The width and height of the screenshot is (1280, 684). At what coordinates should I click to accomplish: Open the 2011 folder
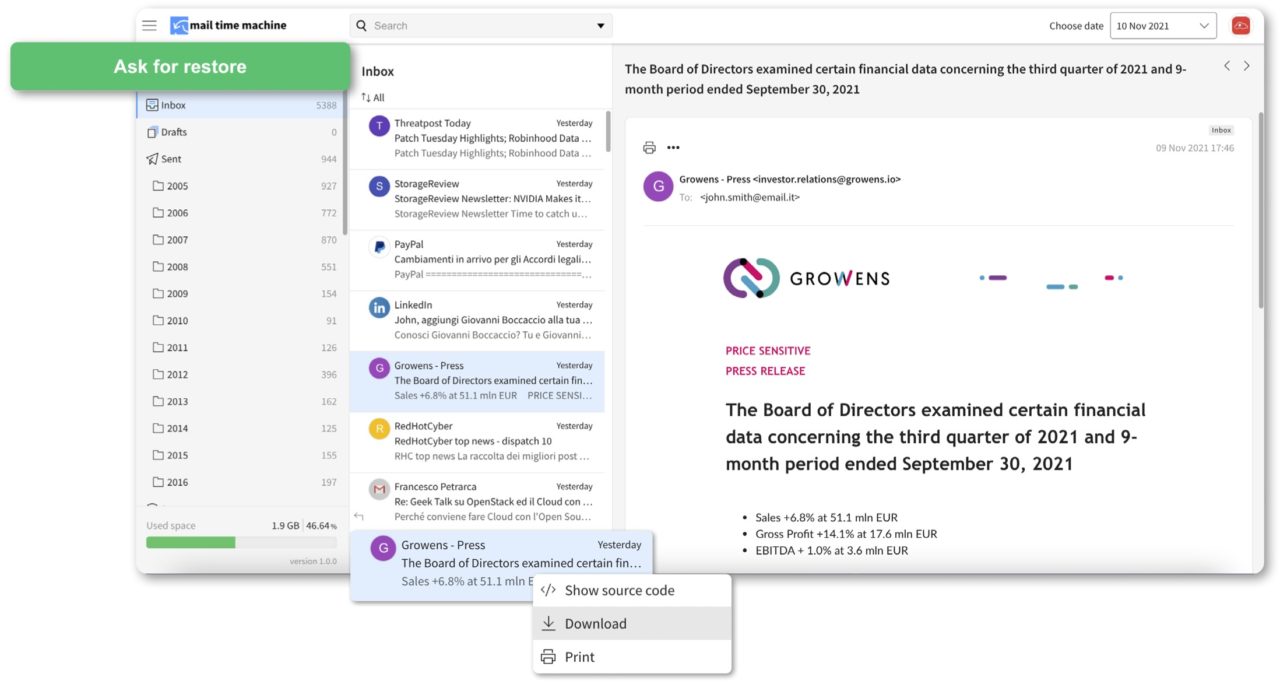point(240,348)
